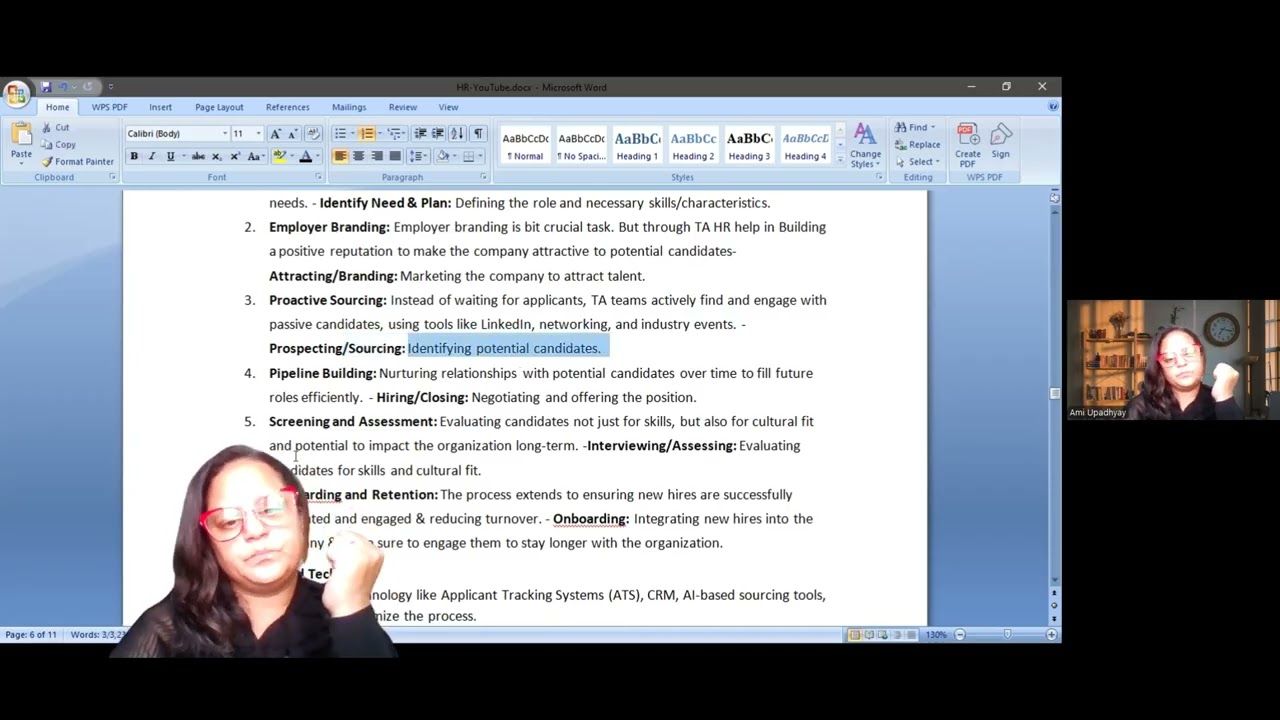Go to the Review tab
This screenshot has width=1280, height=720.
click(403, 107)
